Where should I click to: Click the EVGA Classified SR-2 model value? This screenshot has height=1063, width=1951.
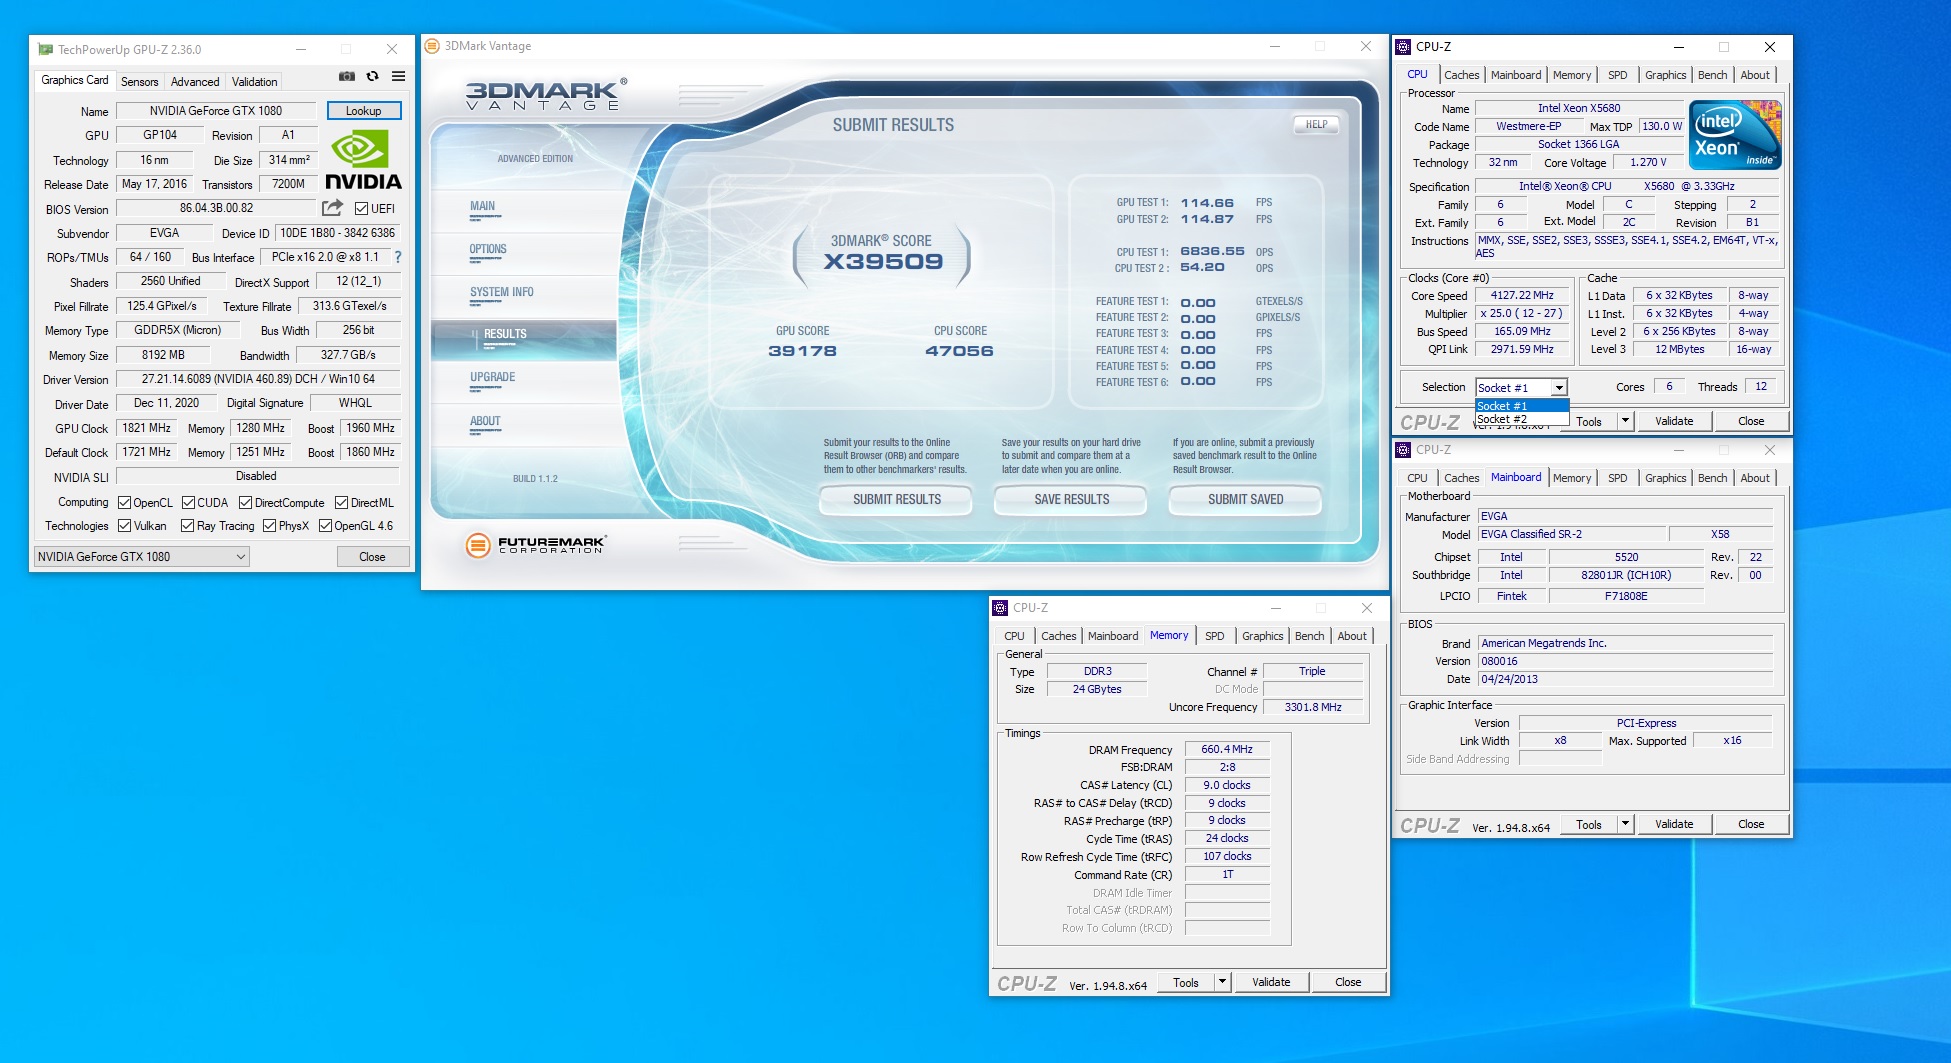(1570, 534)
